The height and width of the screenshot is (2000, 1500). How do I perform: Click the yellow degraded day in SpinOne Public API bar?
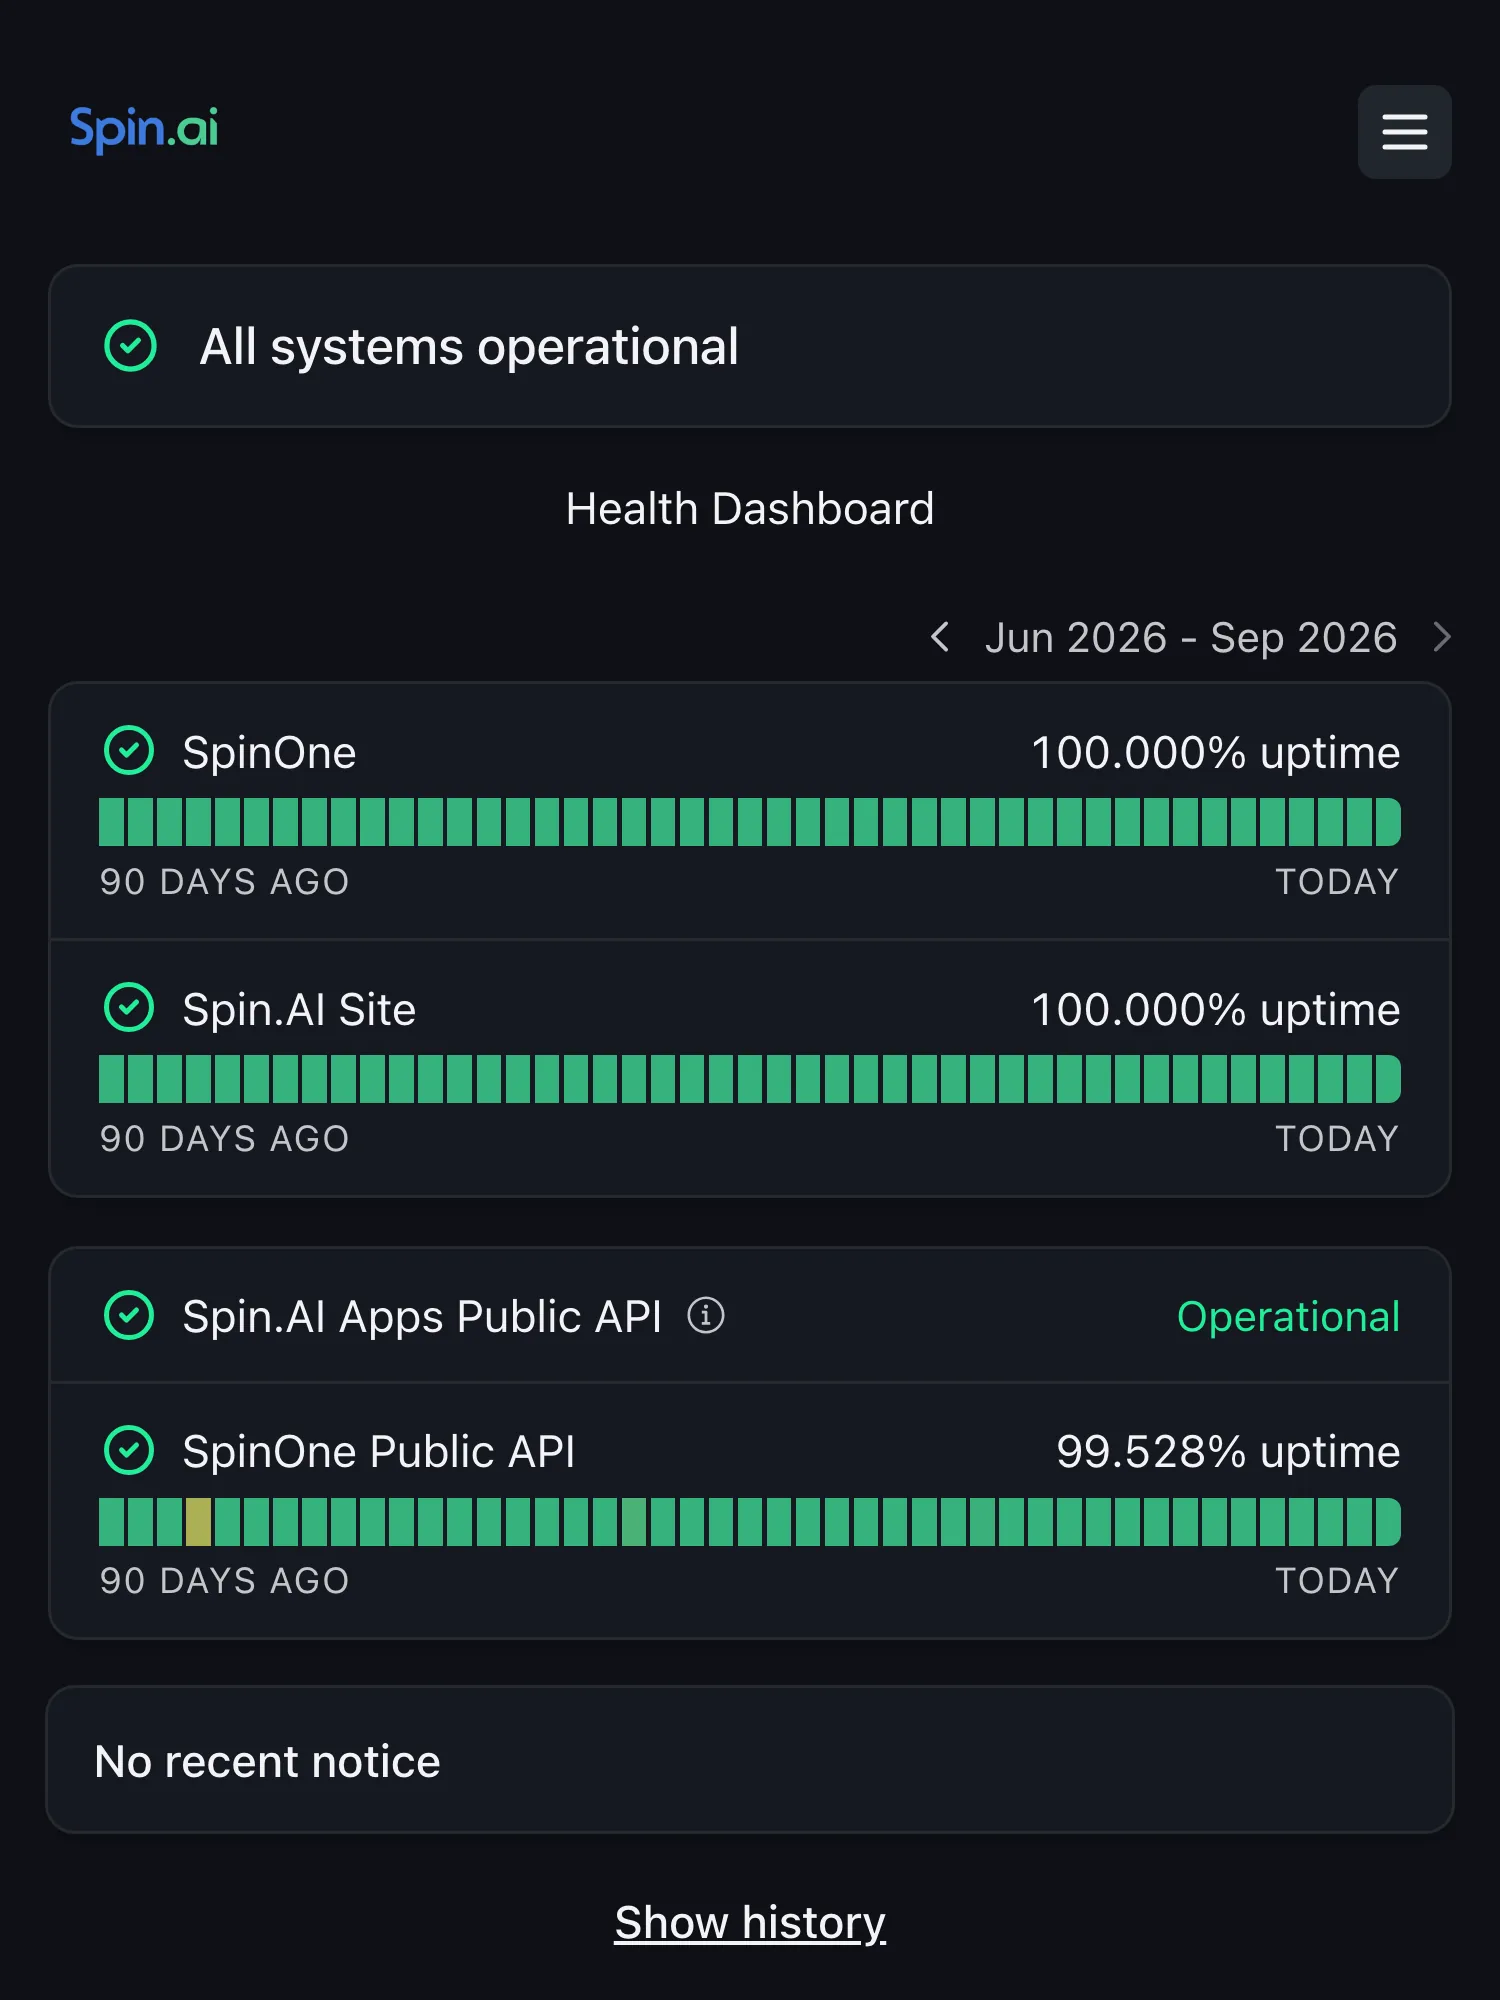click(x=199, y=1522)
